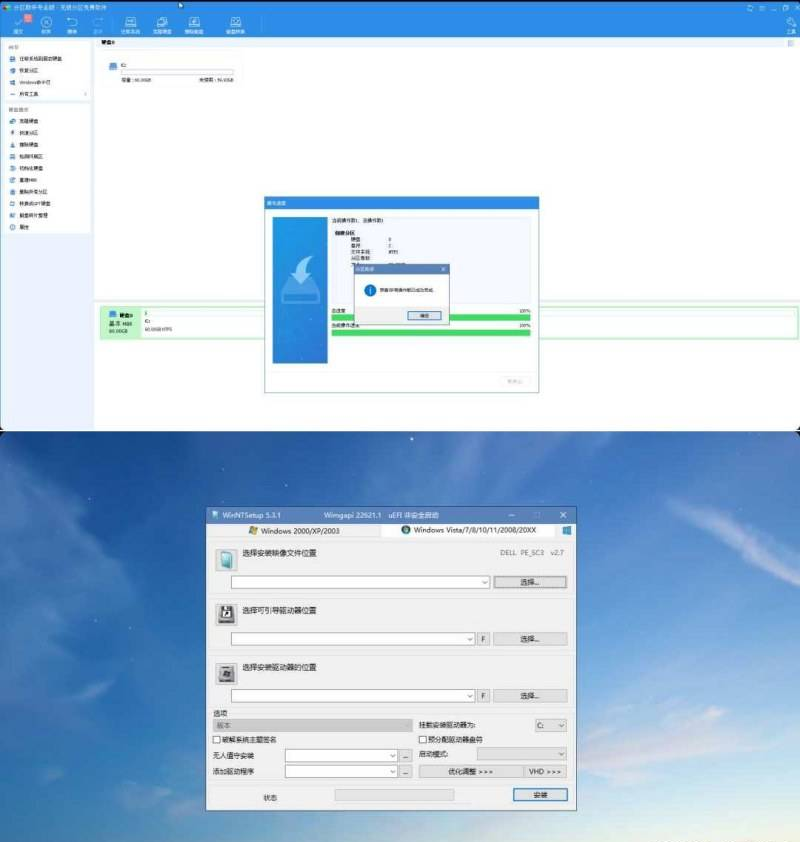Screen dimensions: 800x842
Task: Open the boot drive location dropdown
Action: [x=470, y=639]
